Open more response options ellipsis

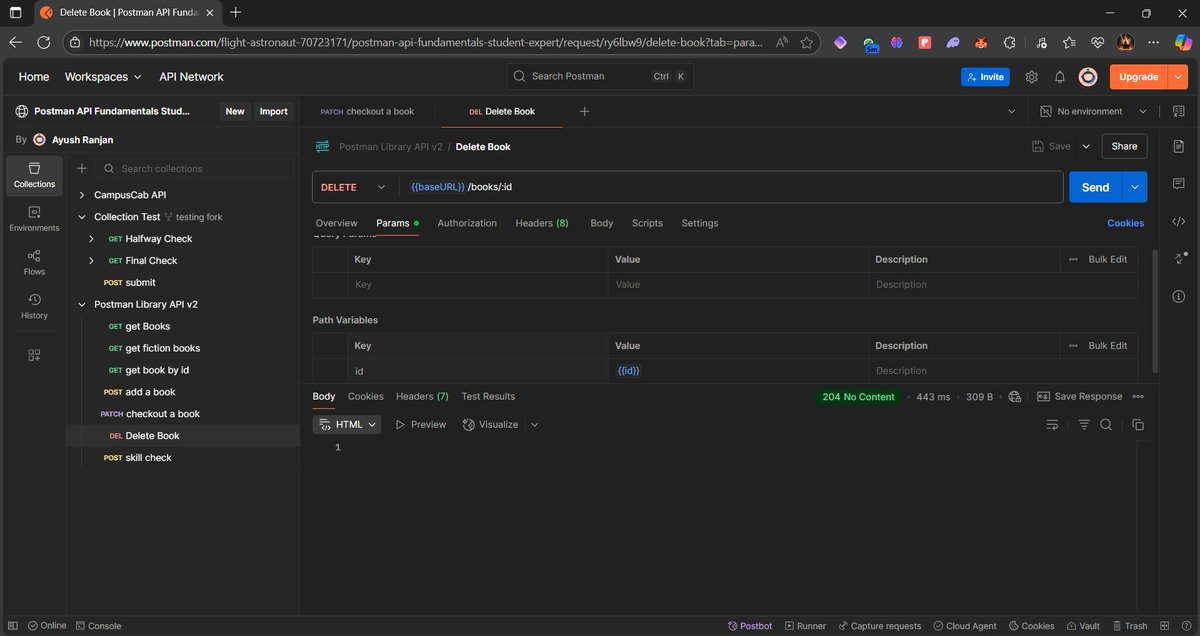click(x=1140, y=397)
